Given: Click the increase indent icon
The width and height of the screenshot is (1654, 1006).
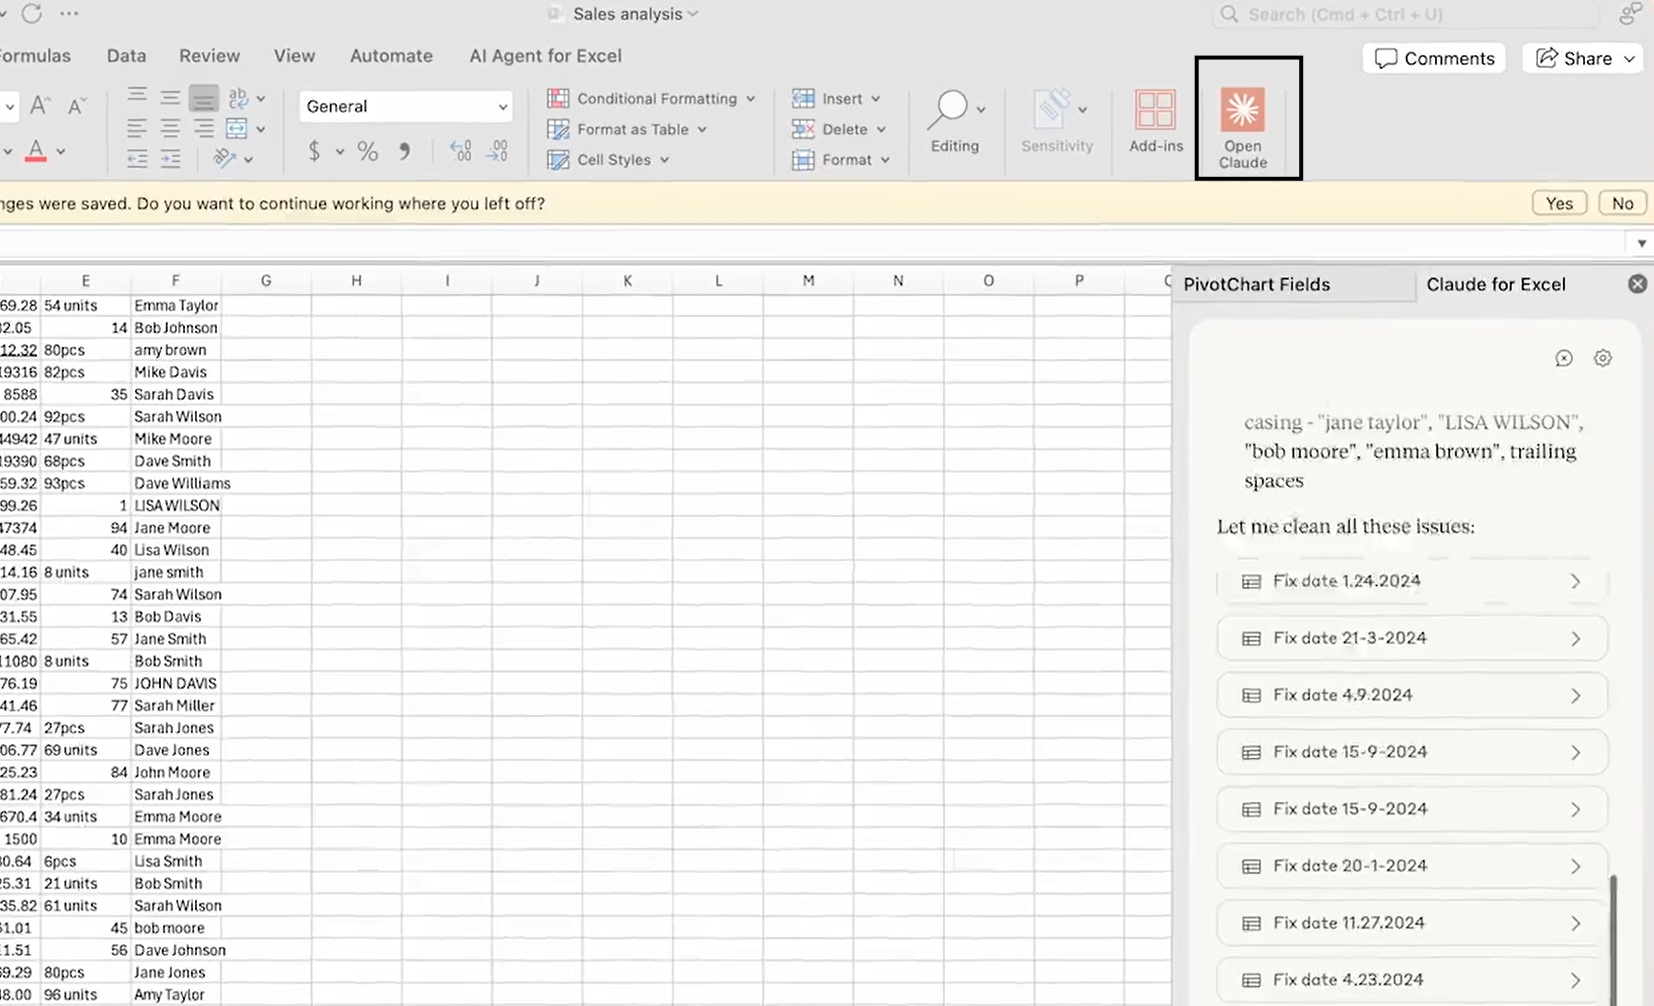Looking at the screenshot, I should point(171,159).
